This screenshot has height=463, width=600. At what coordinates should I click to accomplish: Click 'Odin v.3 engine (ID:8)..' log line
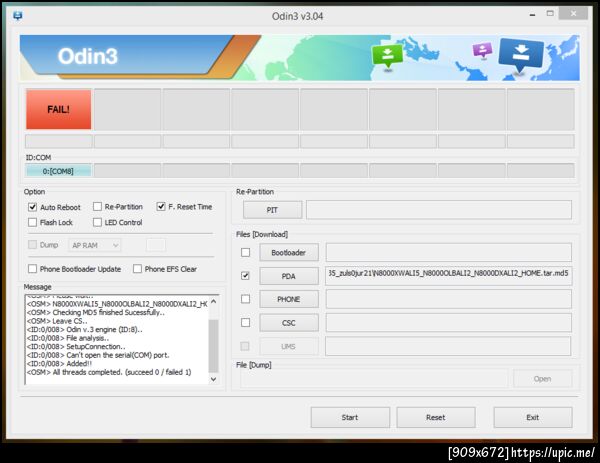[85, 329]
